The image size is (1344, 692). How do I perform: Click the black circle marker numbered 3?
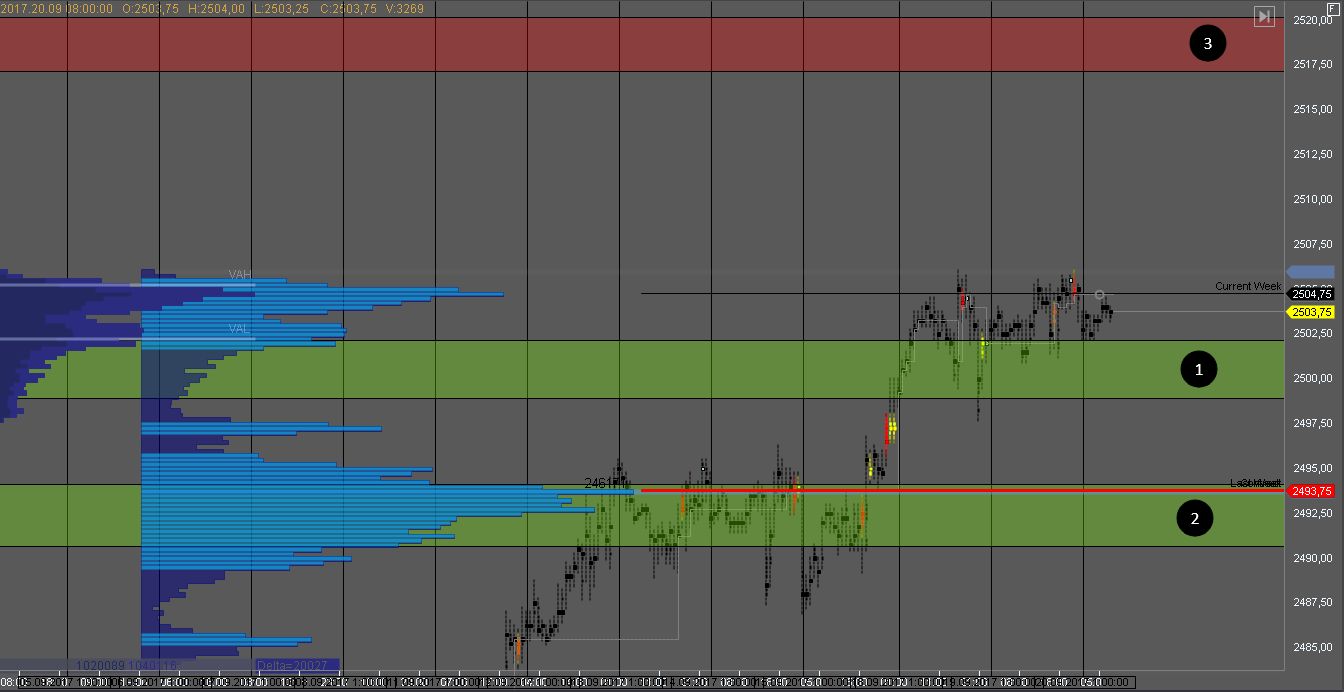[1207, 43]
